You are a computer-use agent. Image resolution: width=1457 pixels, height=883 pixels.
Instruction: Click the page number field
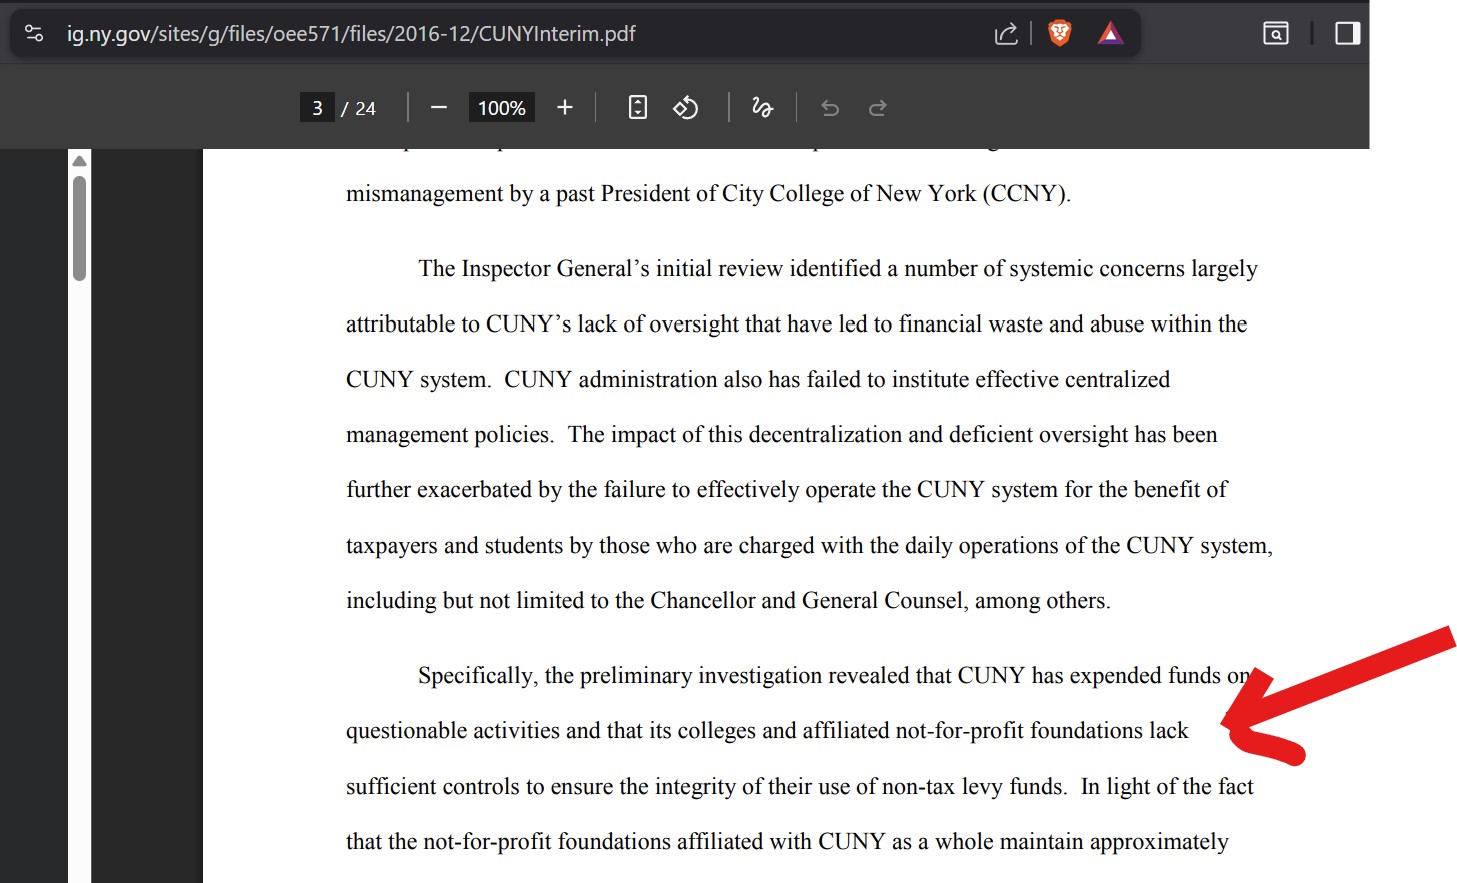316,107
